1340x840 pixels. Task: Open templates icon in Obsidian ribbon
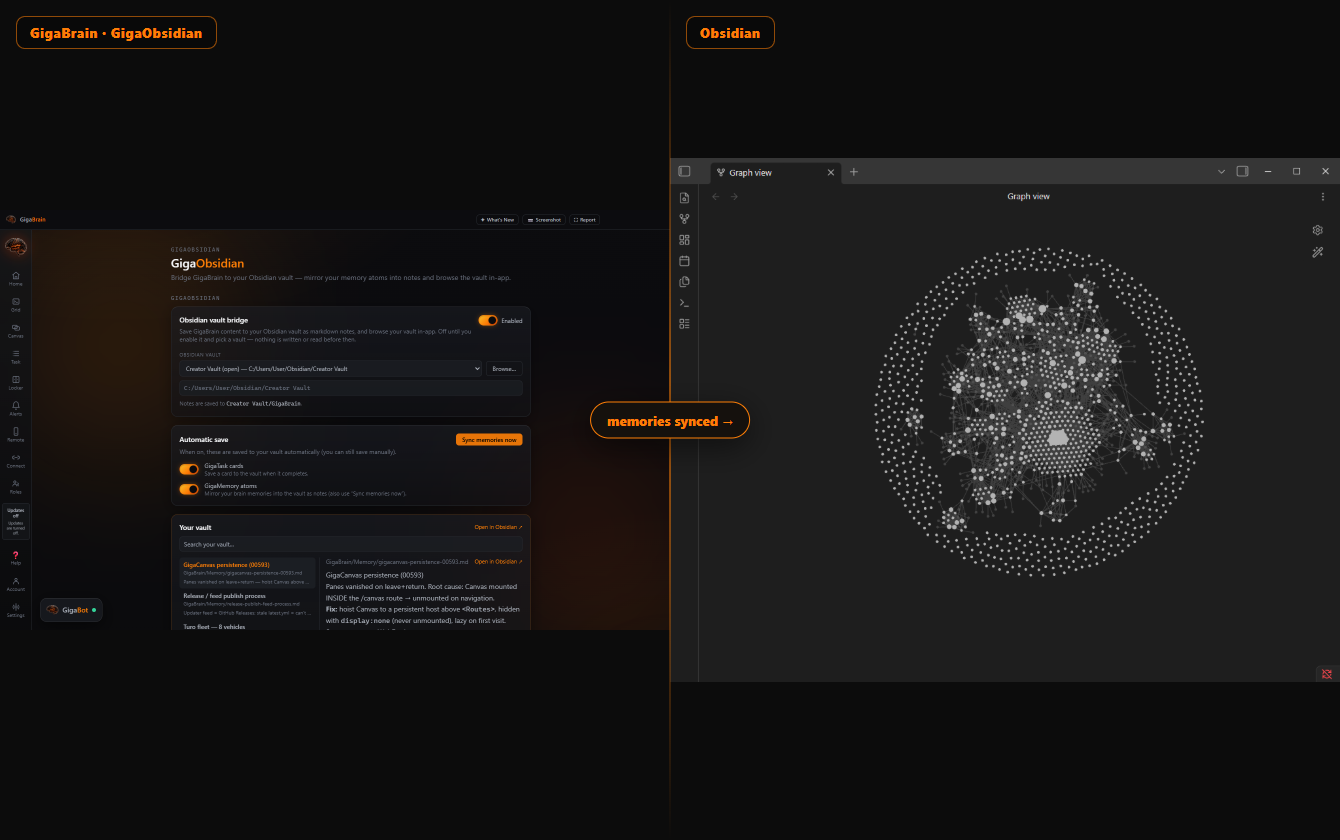coord(684,282)
